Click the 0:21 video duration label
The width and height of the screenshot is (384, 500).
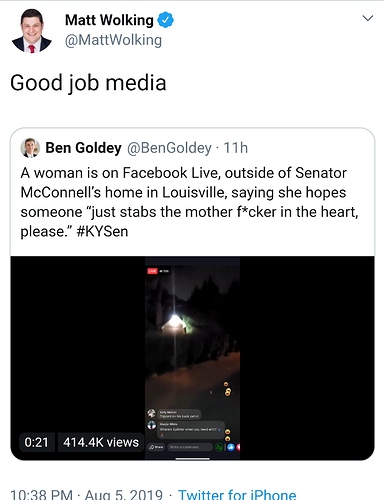(x=36, y=442)
